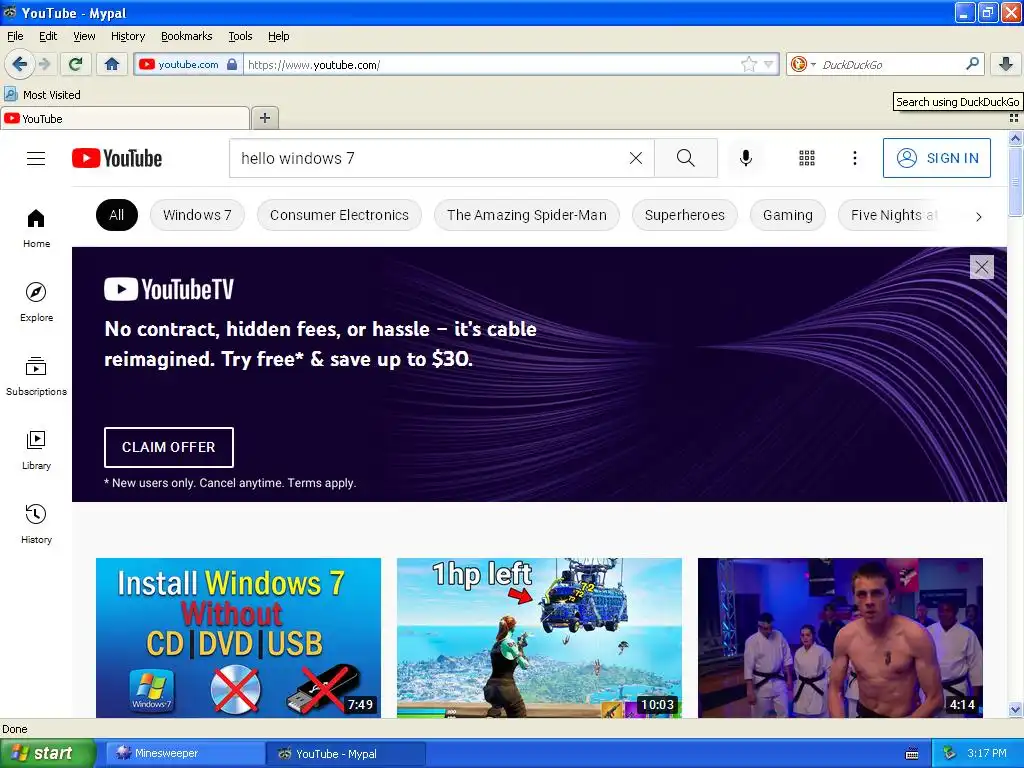Click the YouTubeTV logo in the banner
Image resolution: width=1024 pixels, height=768 pixels.
click(x=168, y=289)
